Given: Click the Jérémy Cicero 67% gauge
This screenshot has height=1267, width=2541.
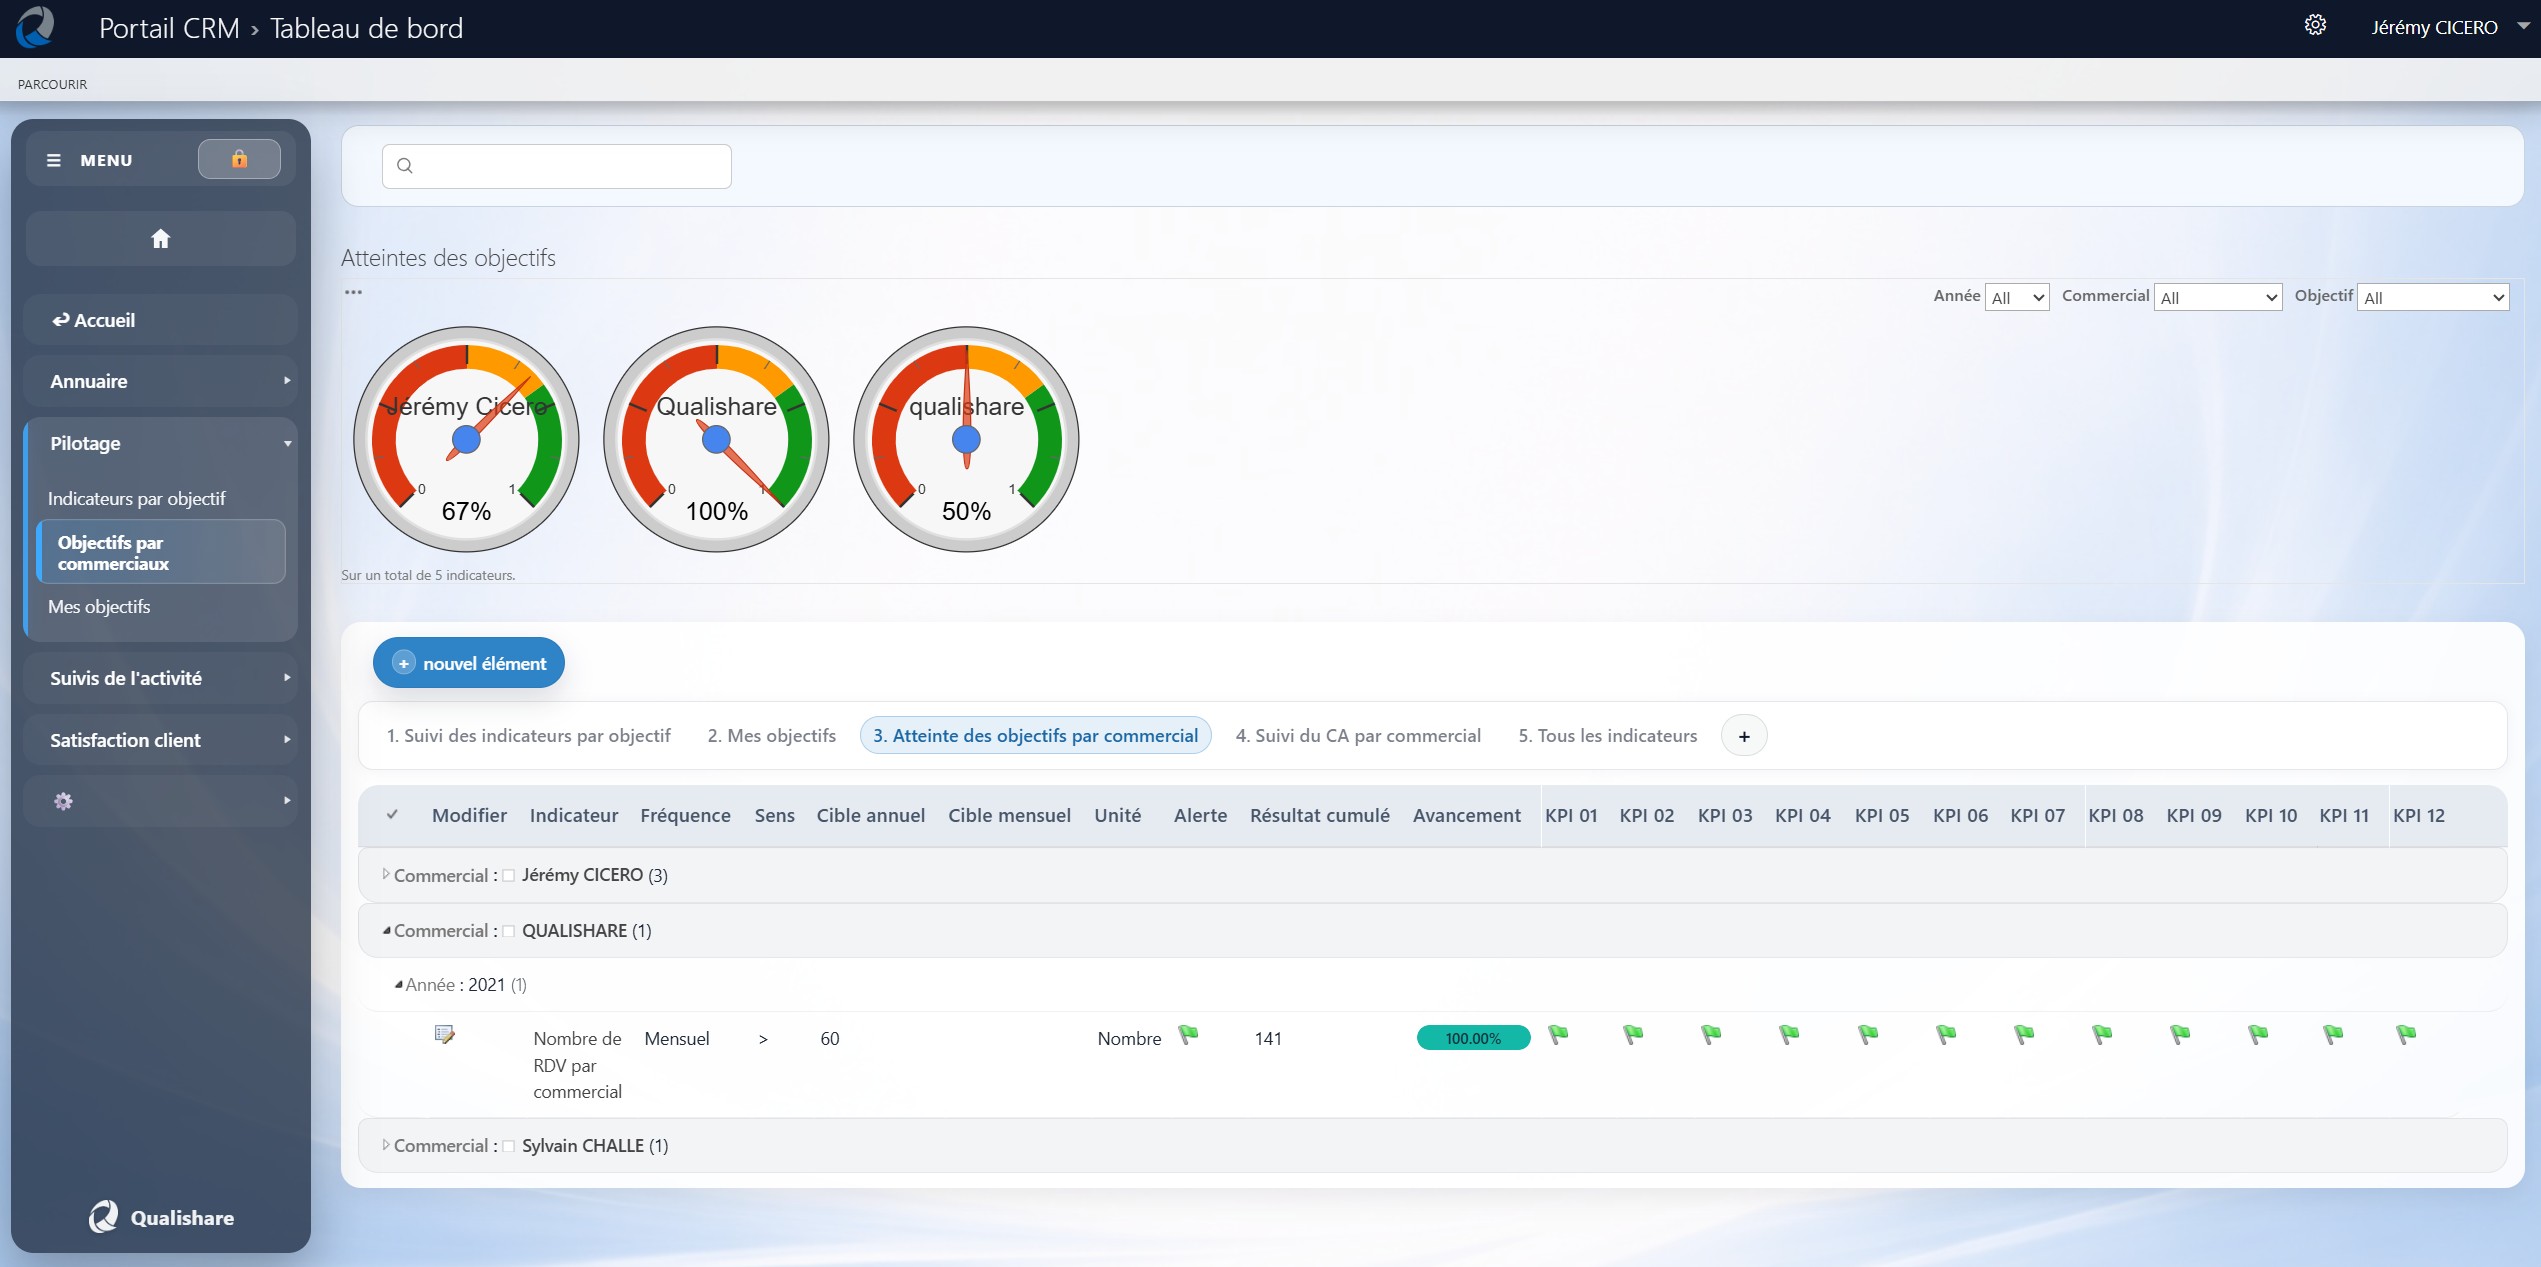Looking at the screenshot, I should coord(466,439).
